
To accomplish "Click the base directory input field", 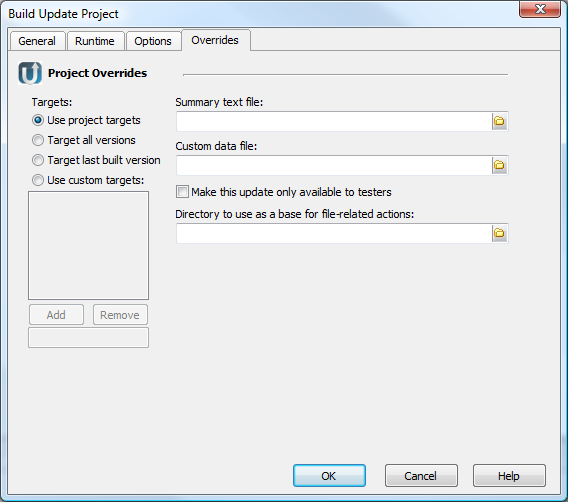I will click(x=334, y=233).
